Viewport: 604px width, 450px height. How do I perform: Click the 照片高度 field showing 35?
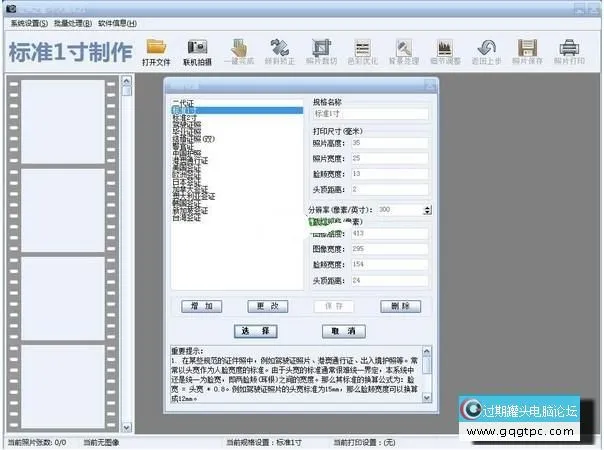[x=389, y=143]
